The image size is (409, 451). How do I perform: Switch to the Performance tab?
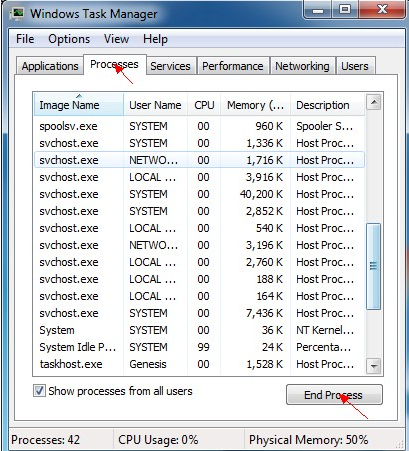[x=233, y=66]
